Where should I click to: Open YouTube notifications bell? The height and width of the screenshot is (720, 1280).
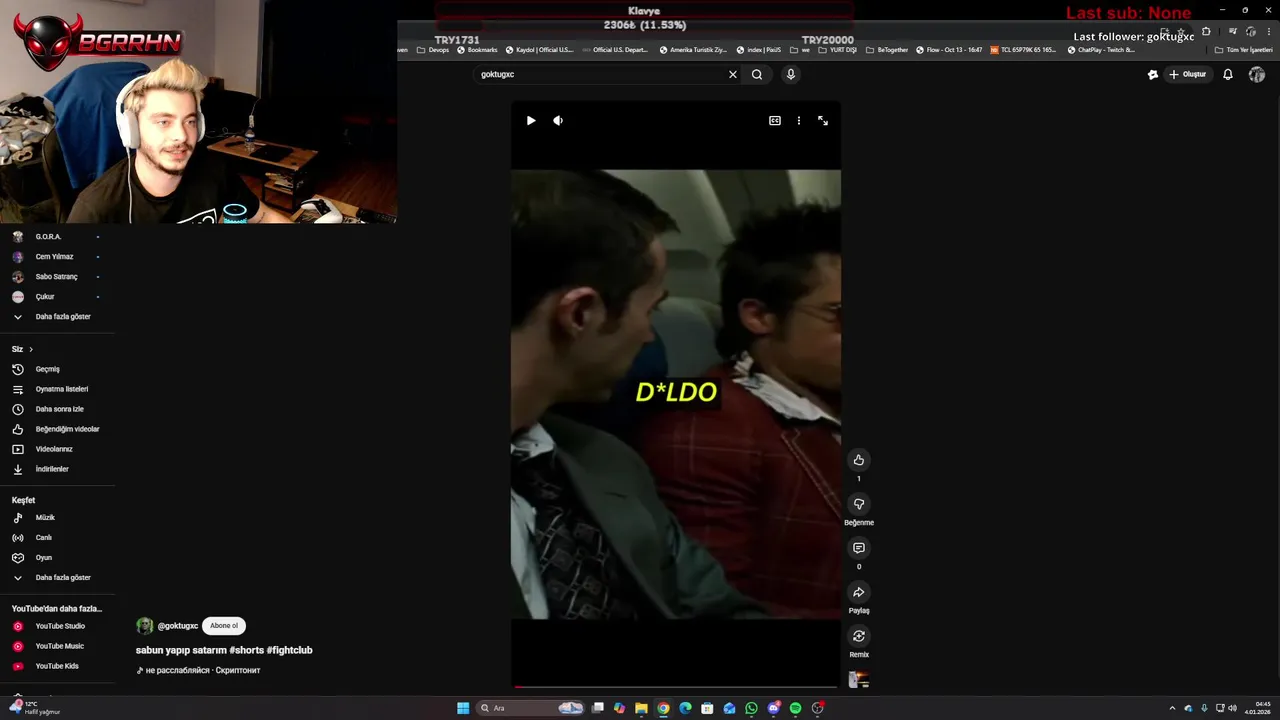[x=1228, y=74]
